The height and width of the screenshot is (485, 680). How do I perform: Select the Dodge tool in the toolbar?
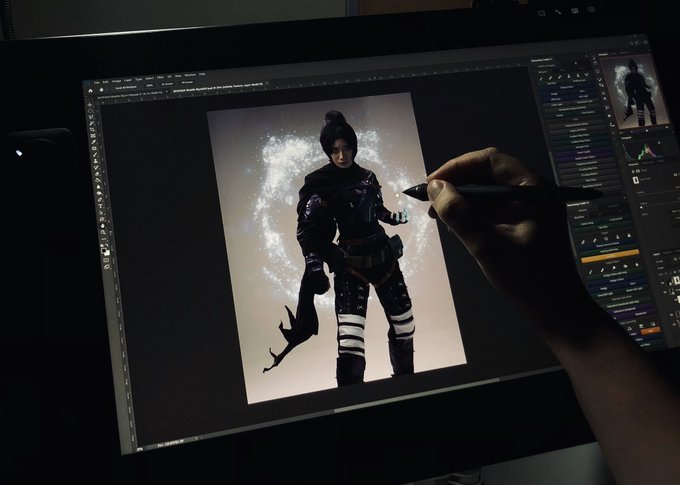(99, 193)
